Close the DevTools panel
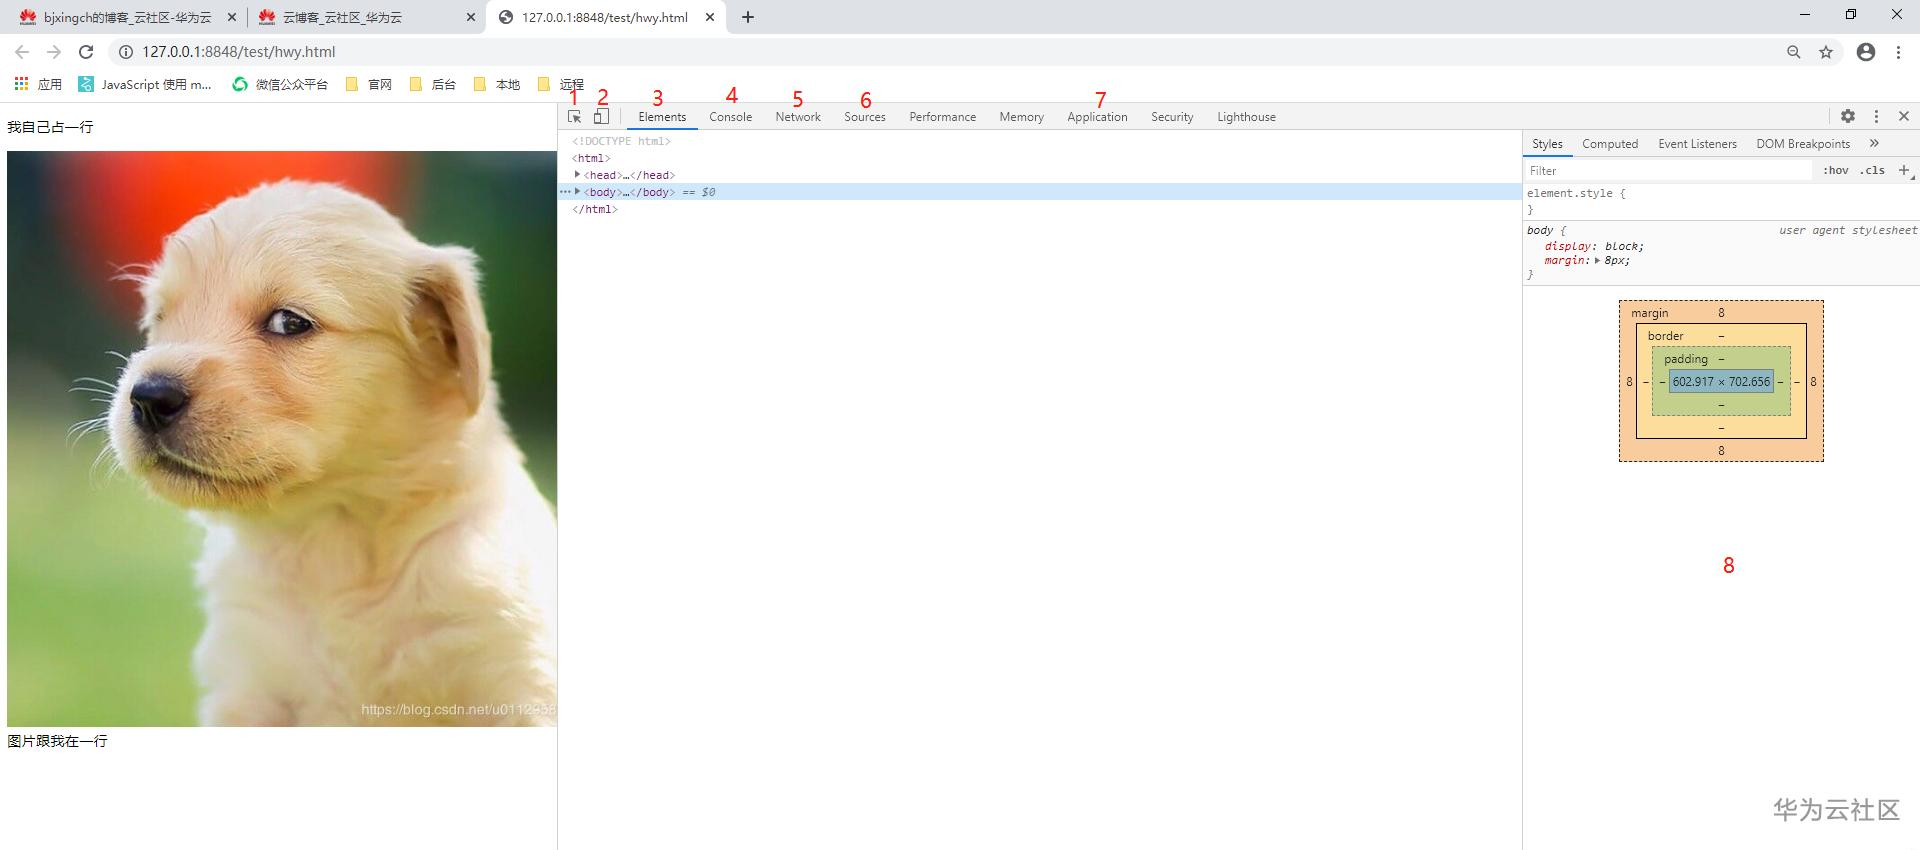This screenshot has height=850, width=1920. coord(1904,116)
